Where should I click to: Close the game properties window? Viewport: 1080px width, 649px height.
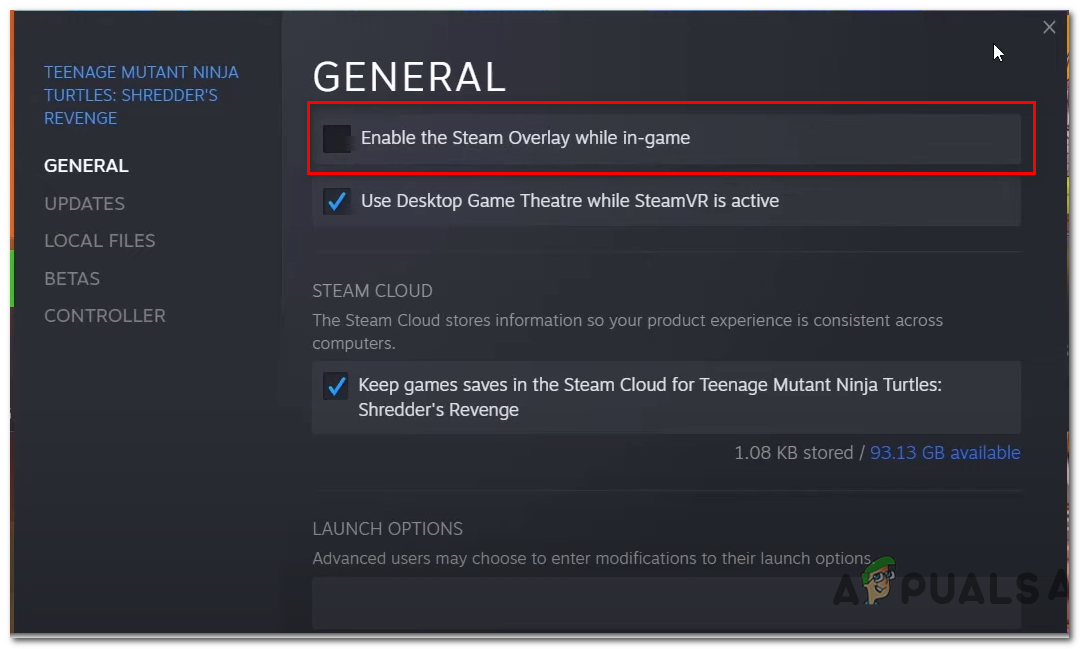1049,28
